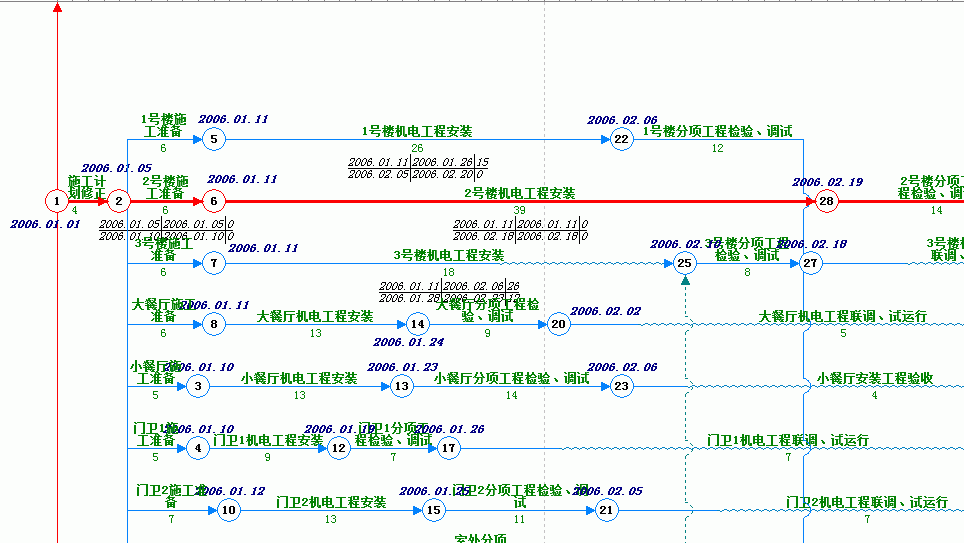Screen dimensions: 964x543
Task: Click start date 2006.01.01
Action: pyautogui.click(x=45, y=224)
